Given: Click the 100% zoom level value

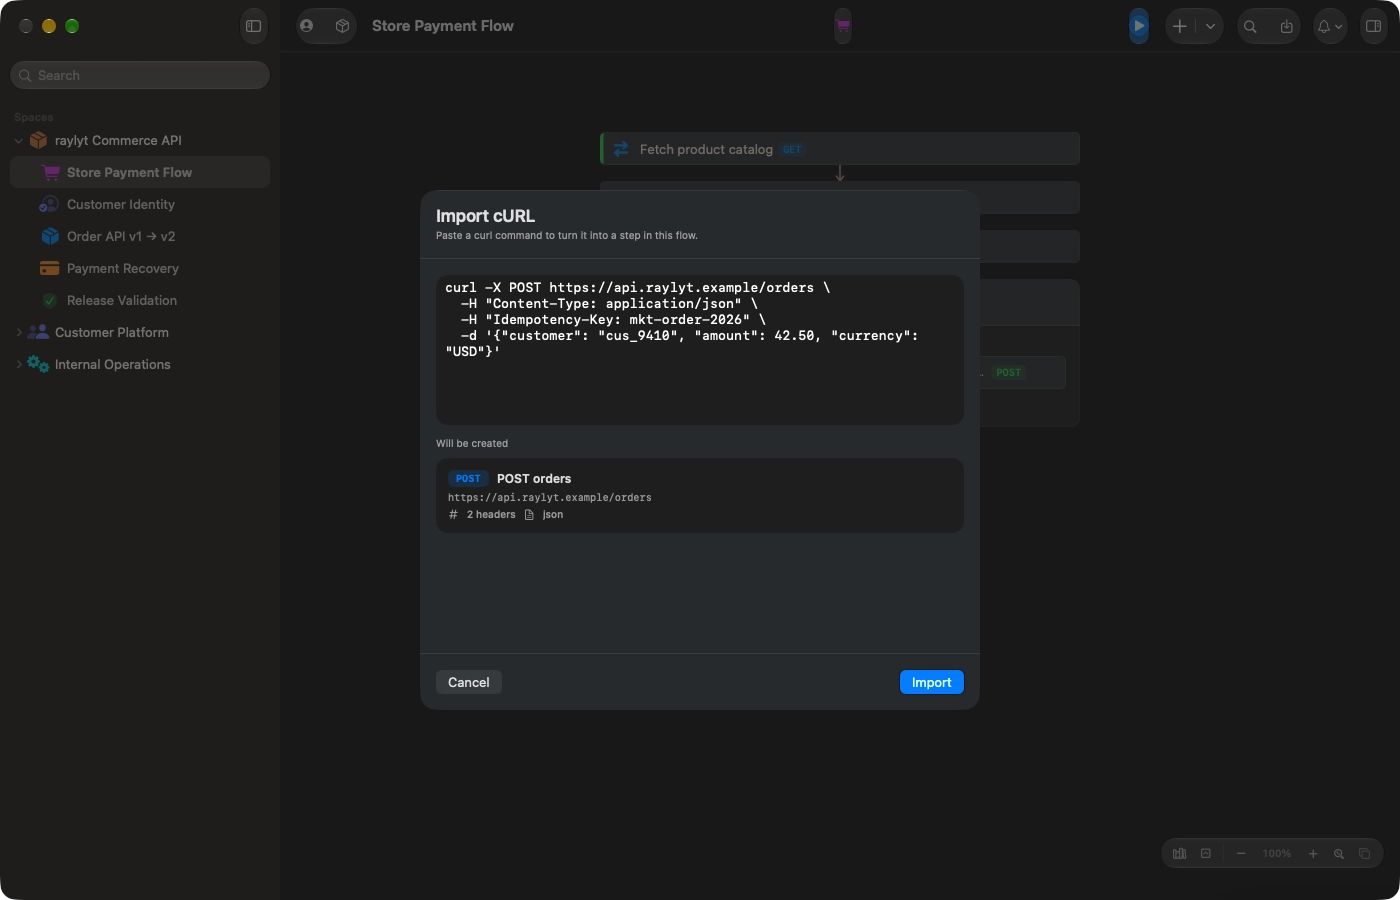Looking at the screenshot, I should click(x=1277, y=854).
